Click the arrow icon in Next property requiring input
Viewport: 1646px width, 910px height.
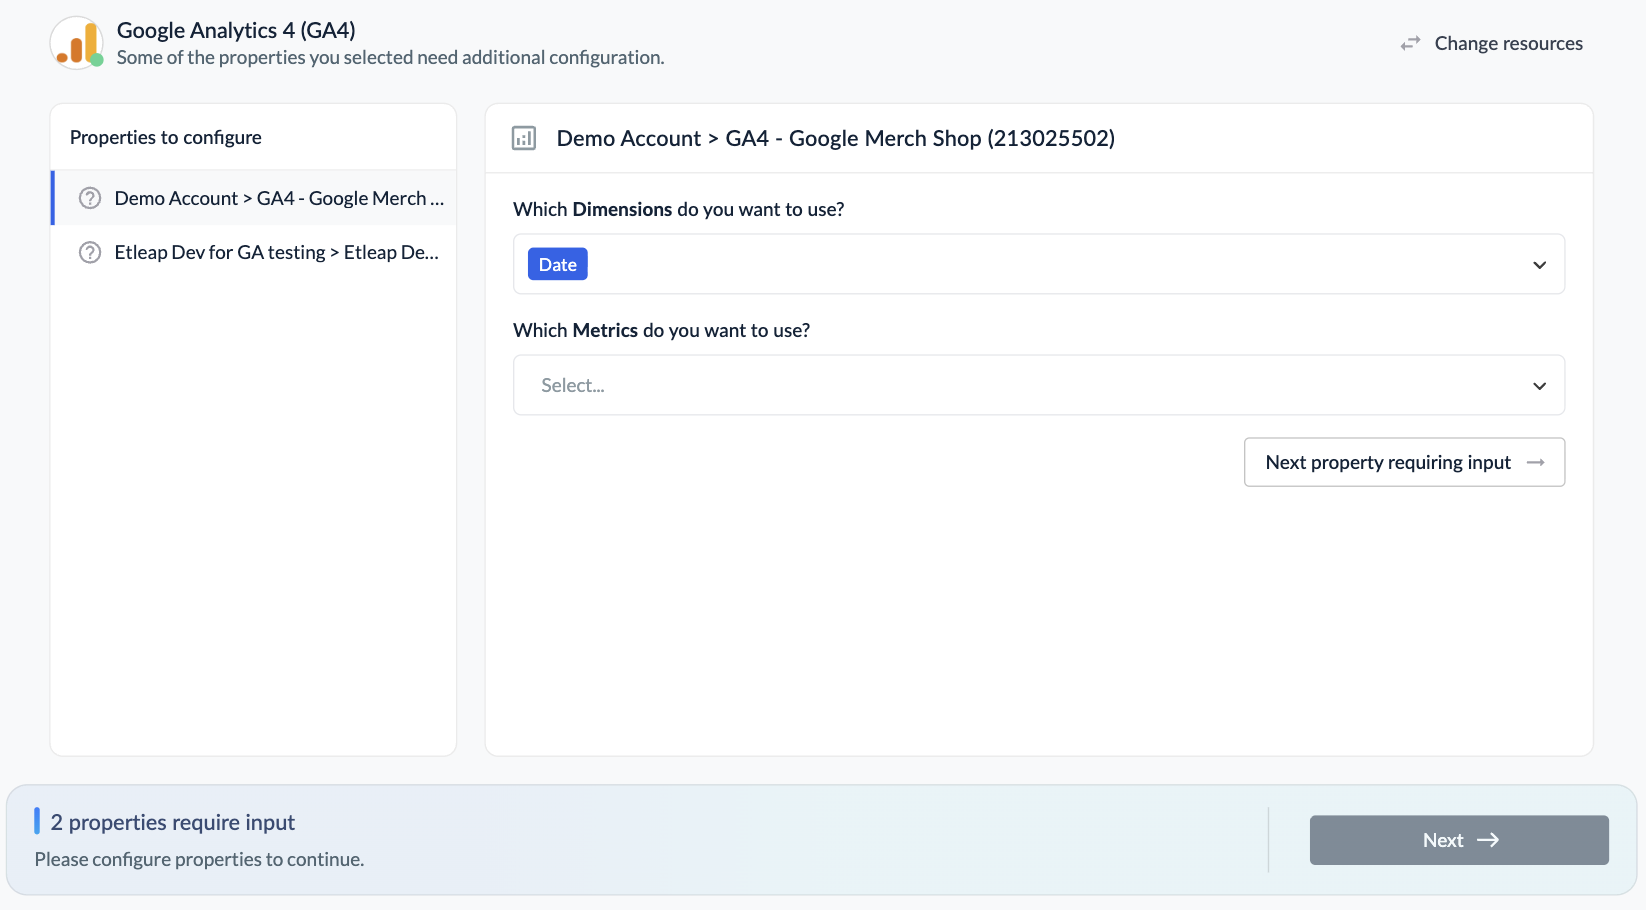tap(1536, 462)
